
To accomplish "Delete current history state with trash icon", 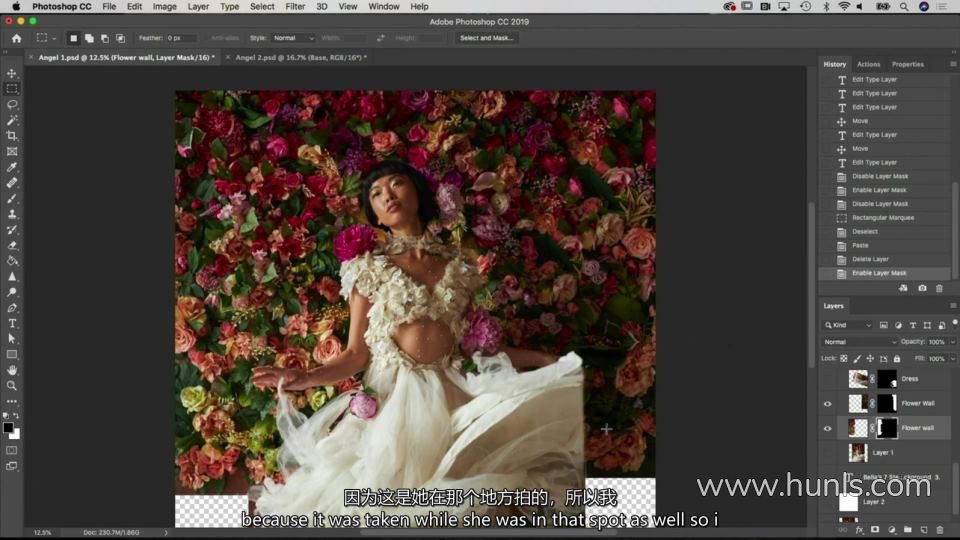I will coord(939,288).
